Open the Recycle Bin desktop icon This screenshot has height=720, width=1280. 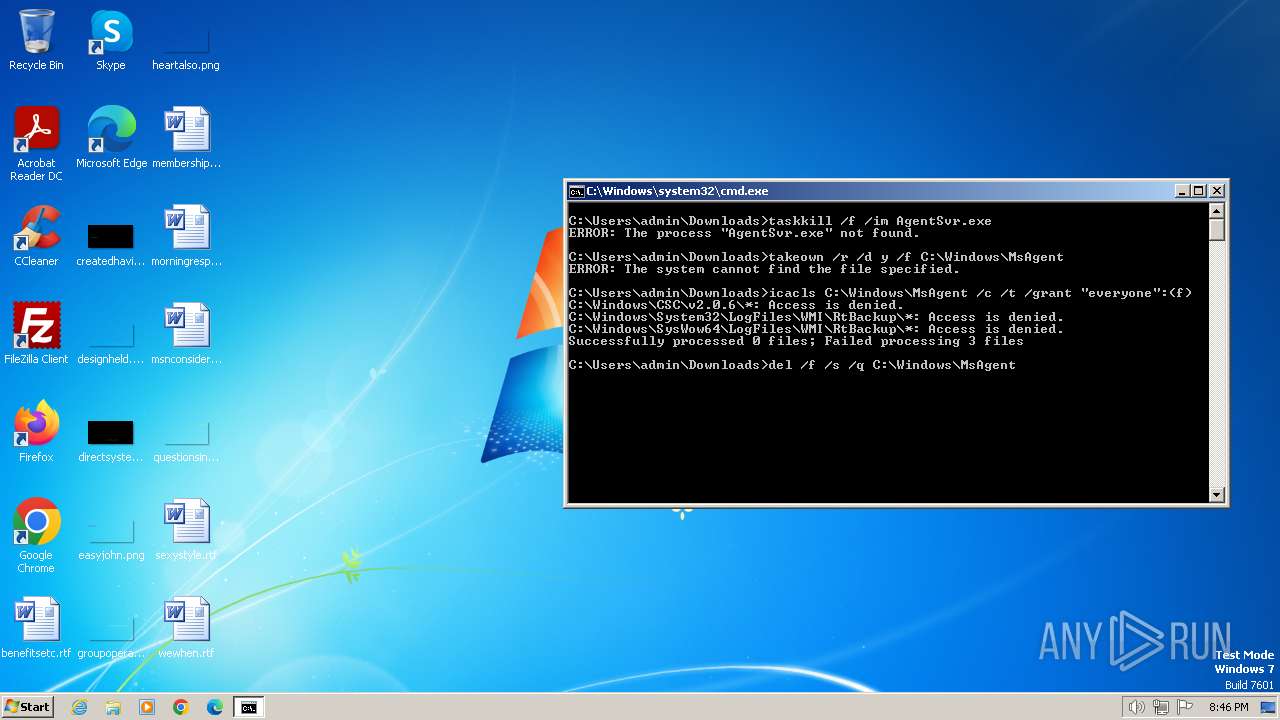tap(36, 40)
